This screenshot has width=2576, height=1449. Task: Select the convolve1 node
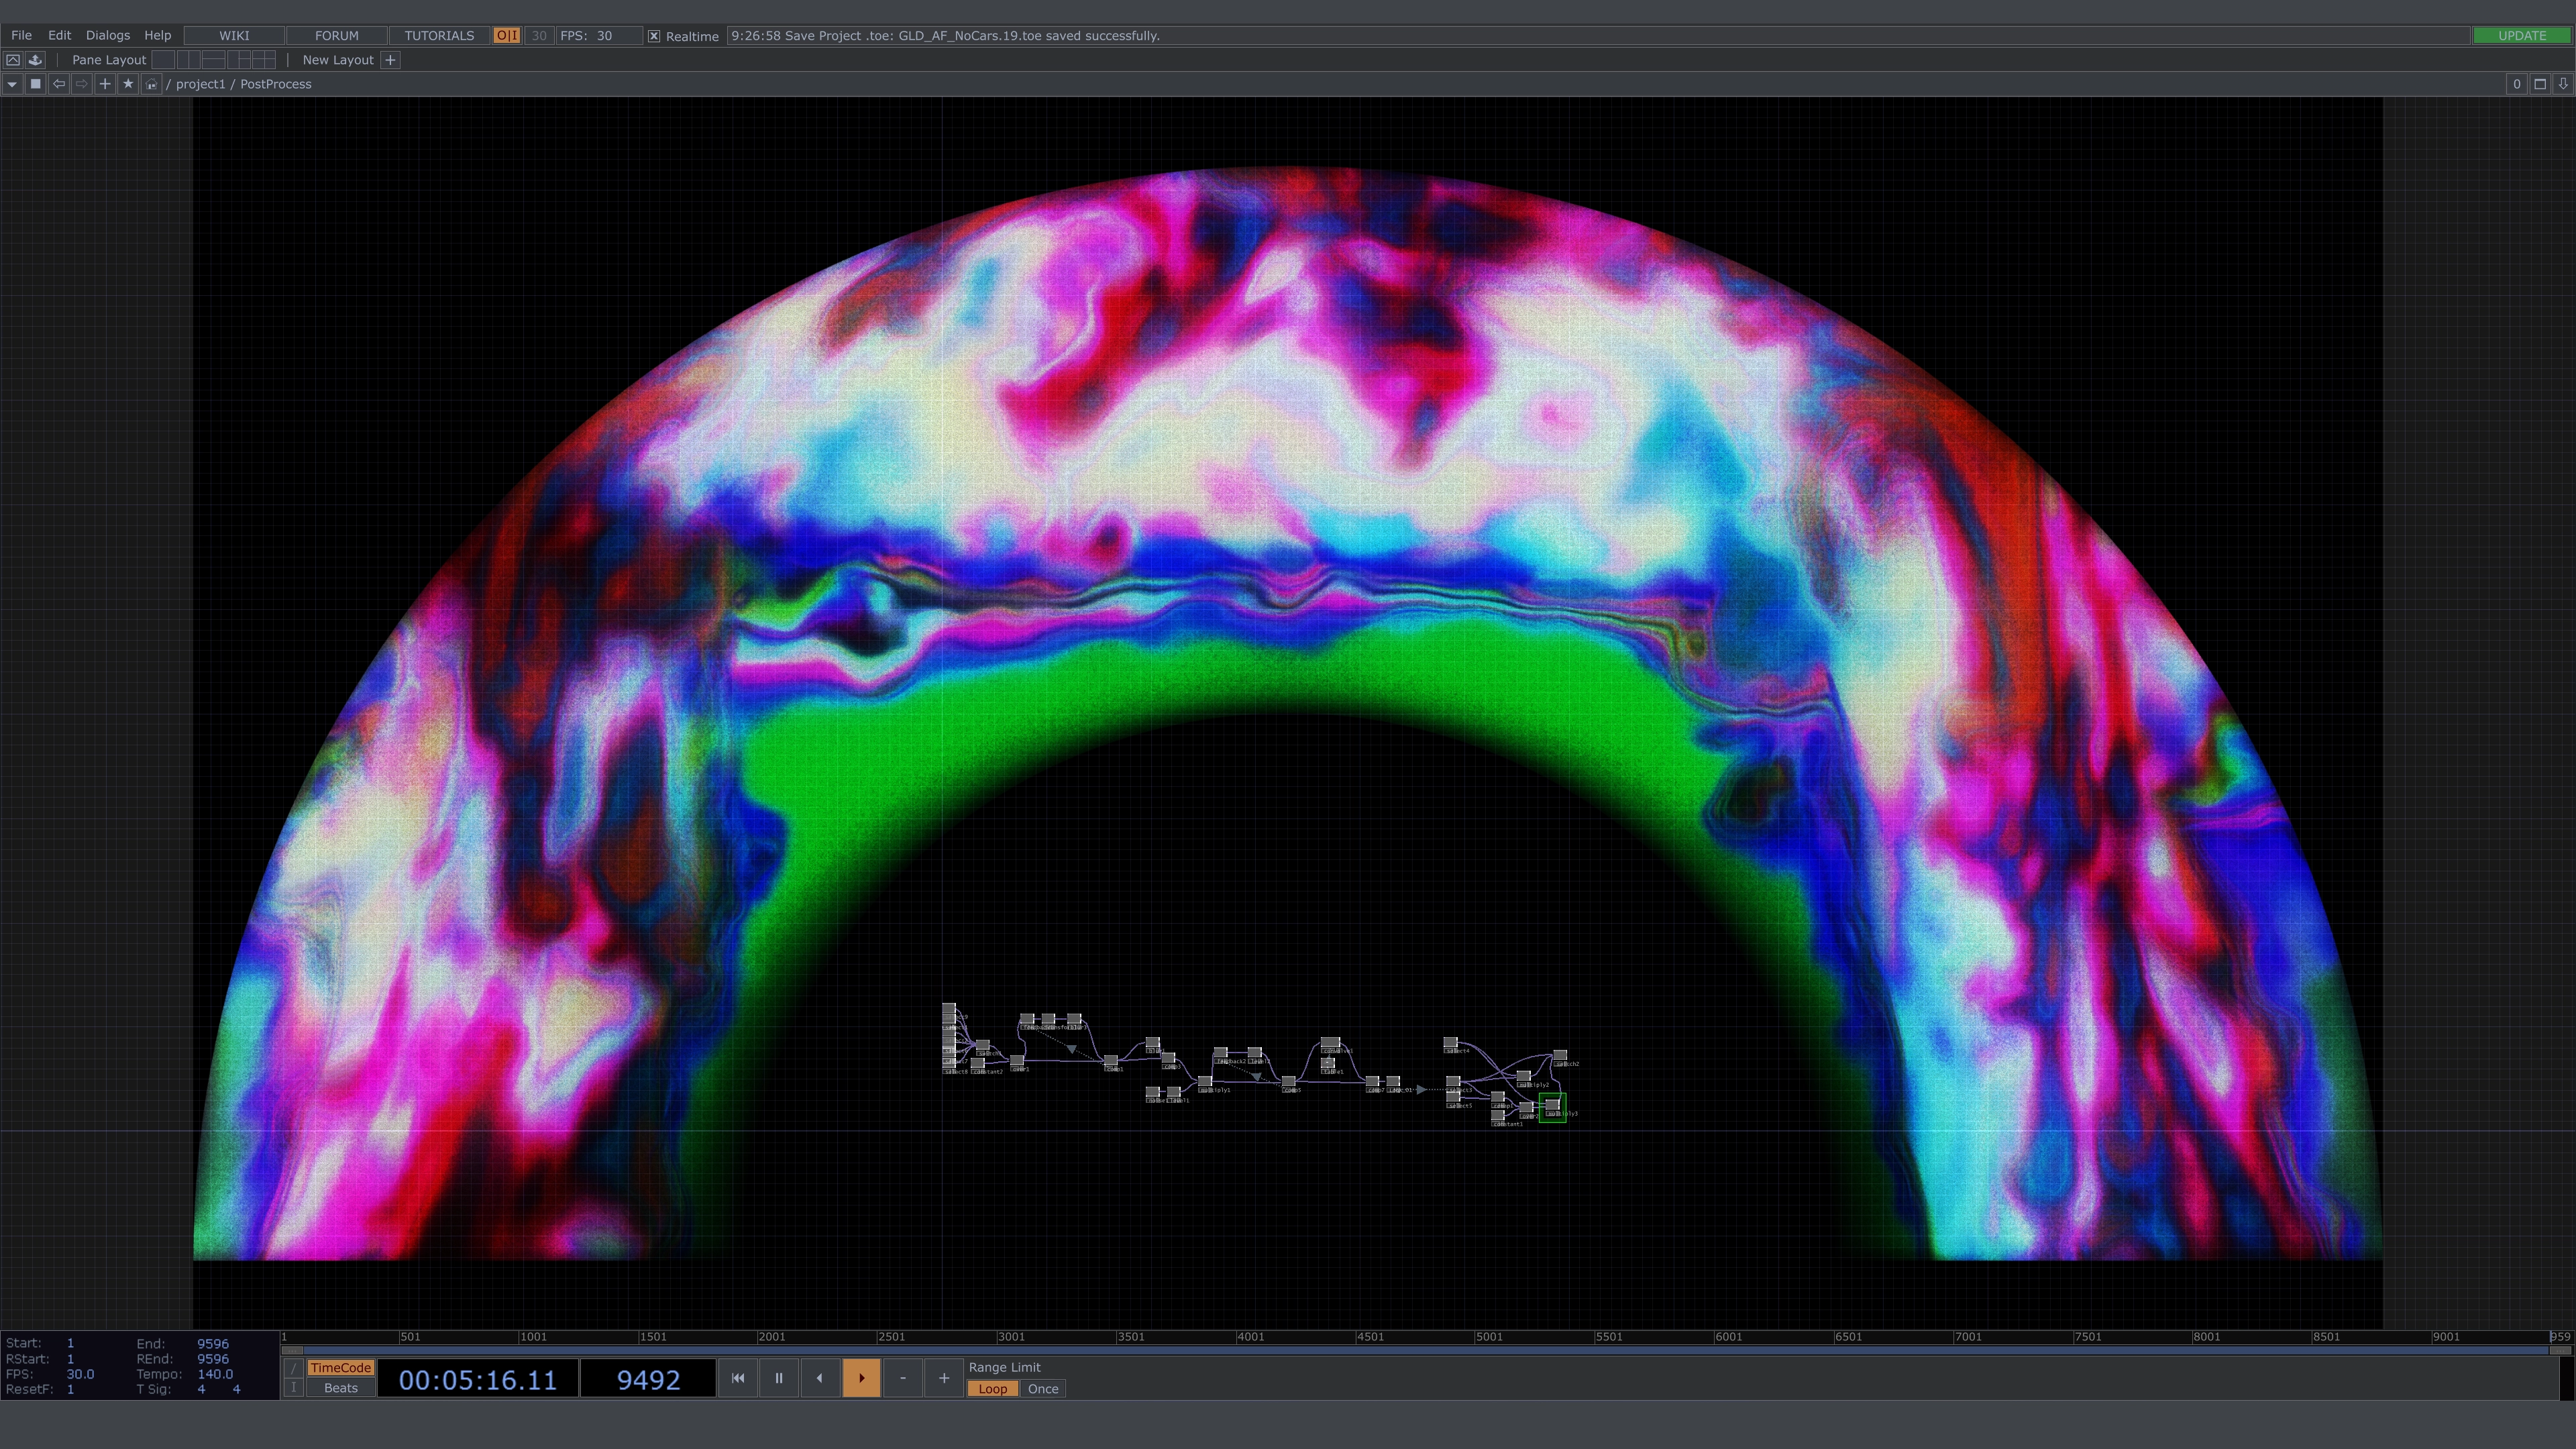point(1330,1042)
